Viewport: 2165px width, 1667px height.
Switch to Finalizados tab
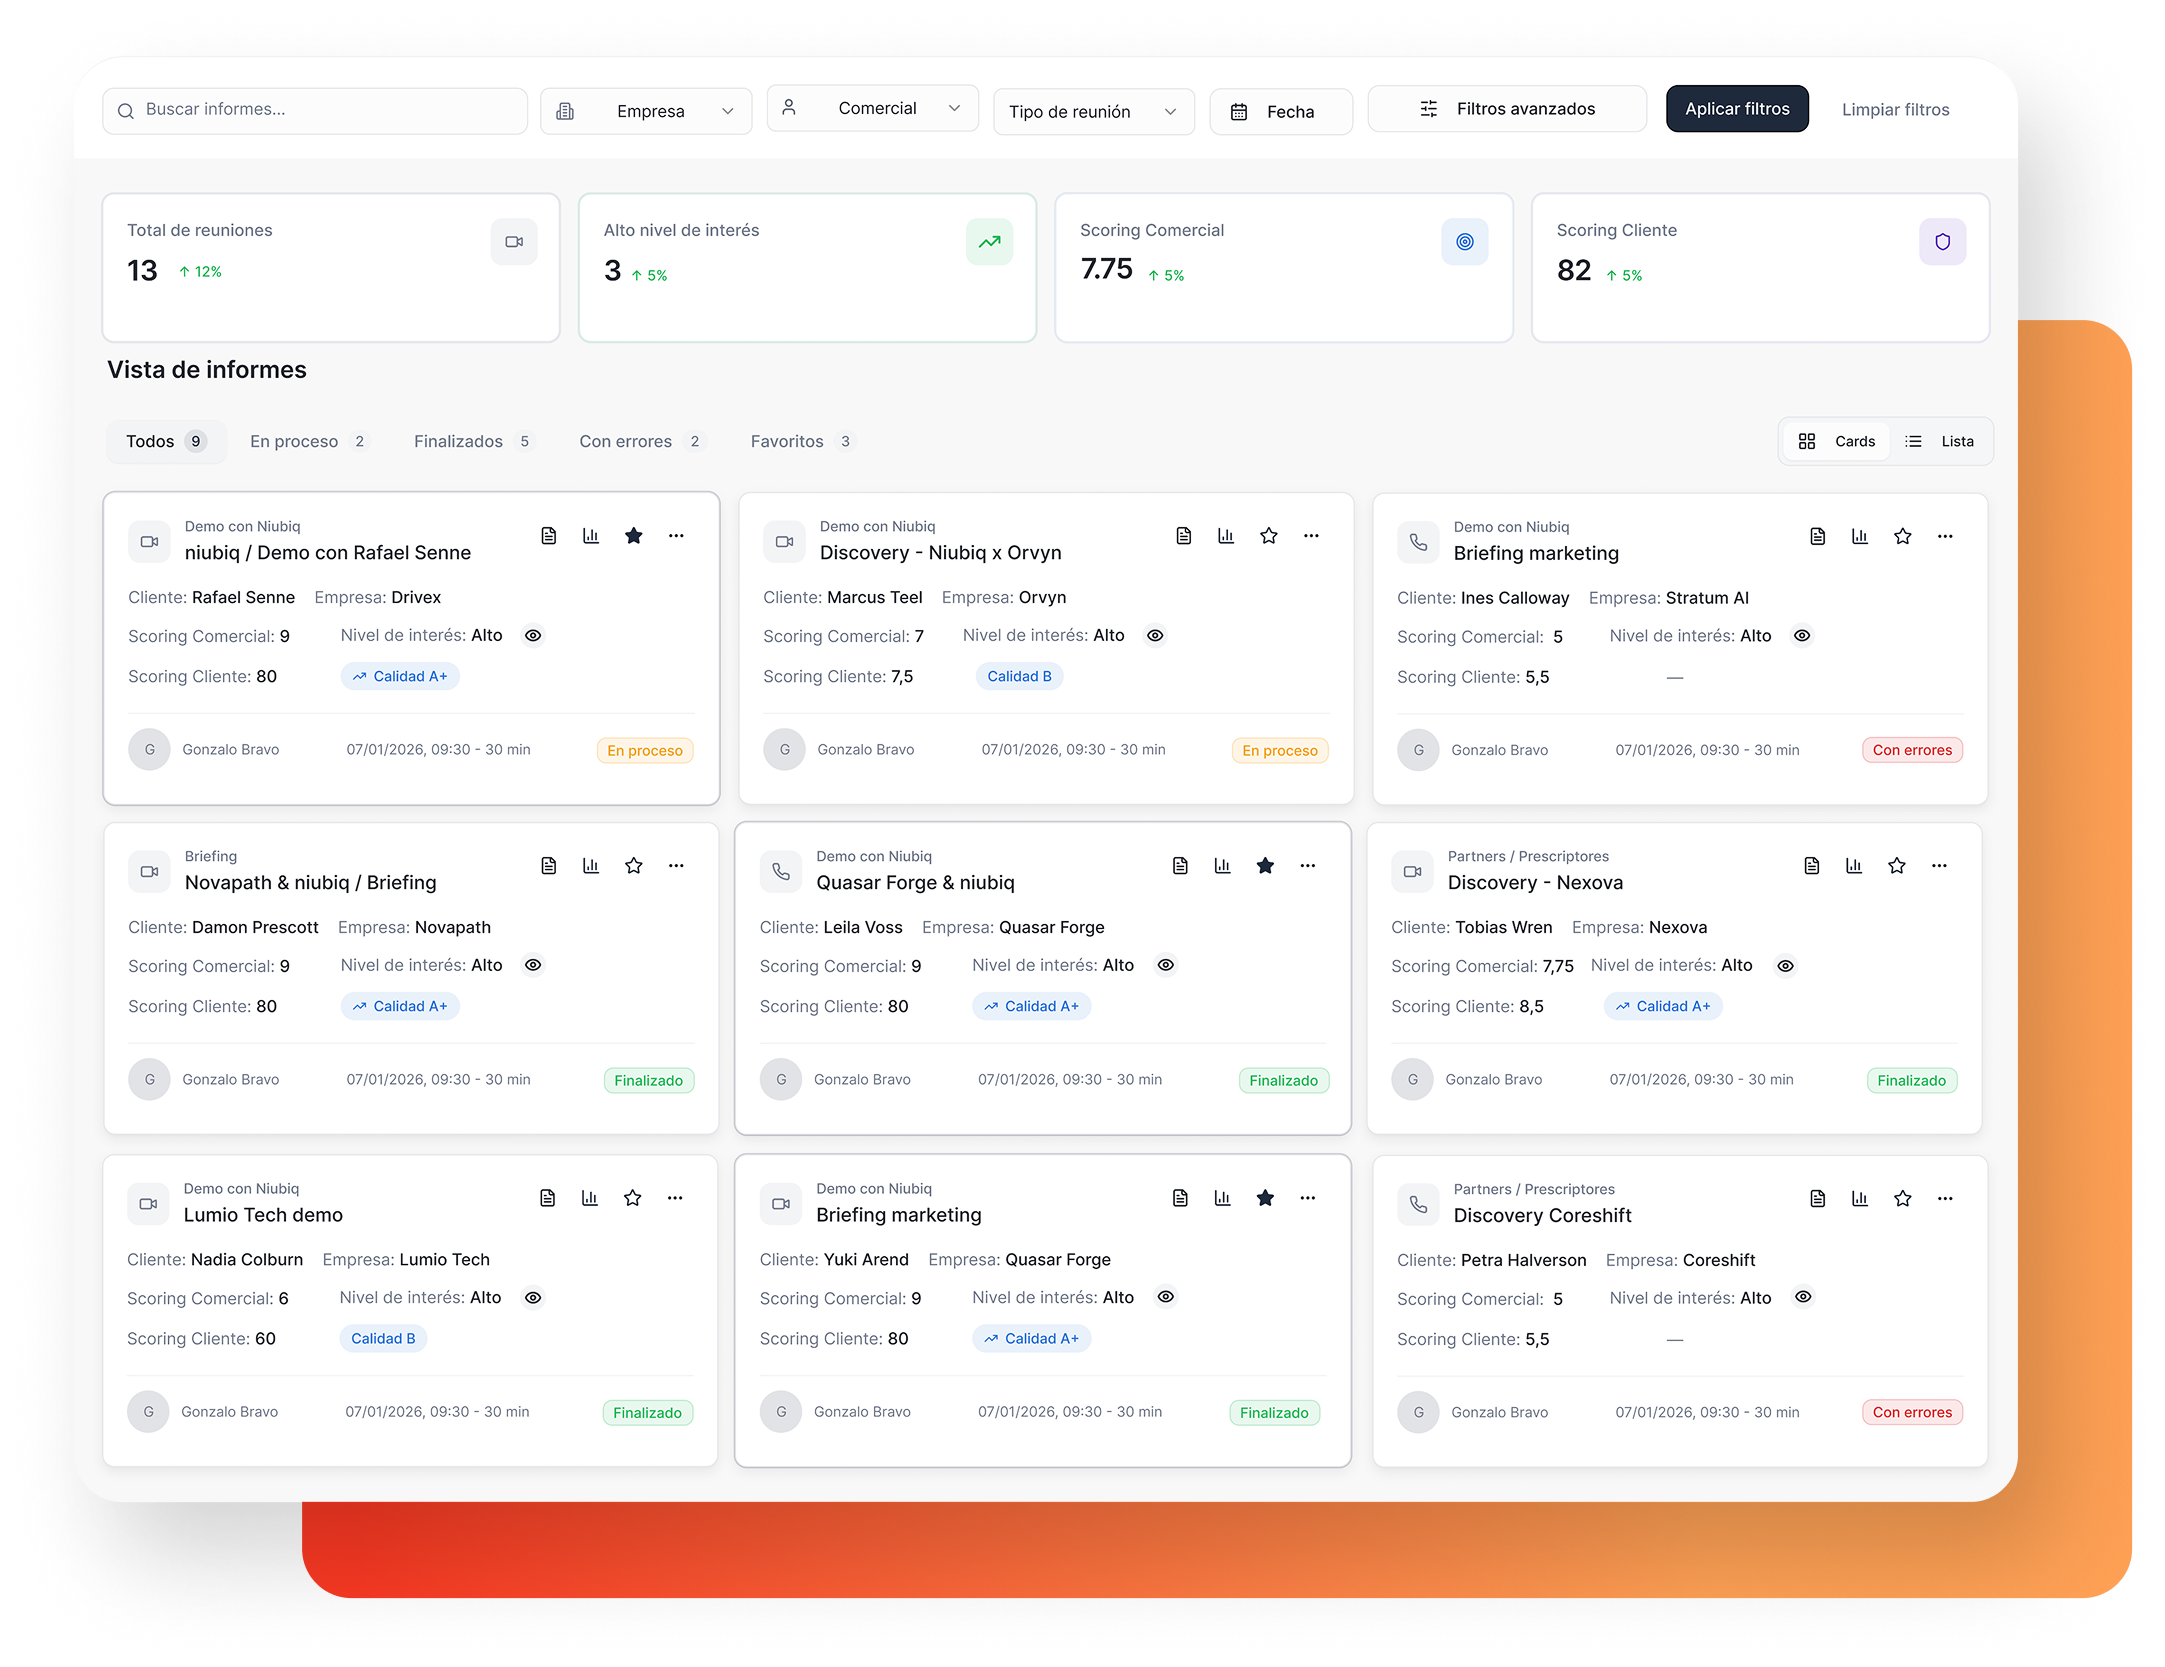pyautogui.click(x=473, y=442)
